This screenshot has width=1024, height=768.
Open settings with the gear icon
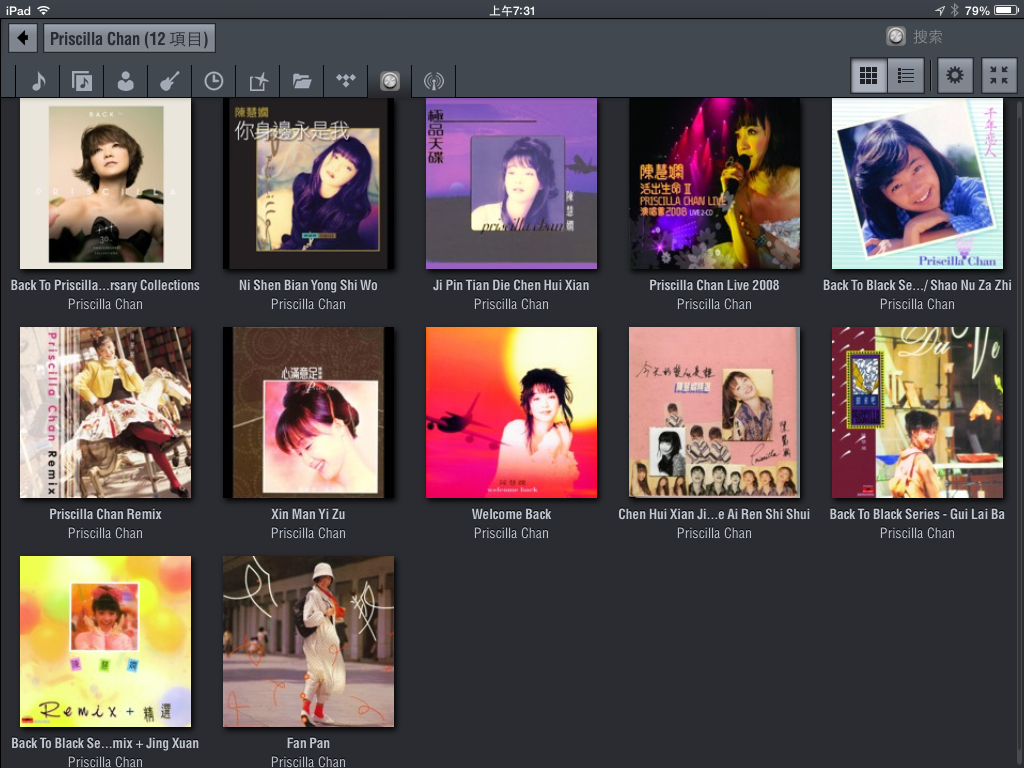955,76
